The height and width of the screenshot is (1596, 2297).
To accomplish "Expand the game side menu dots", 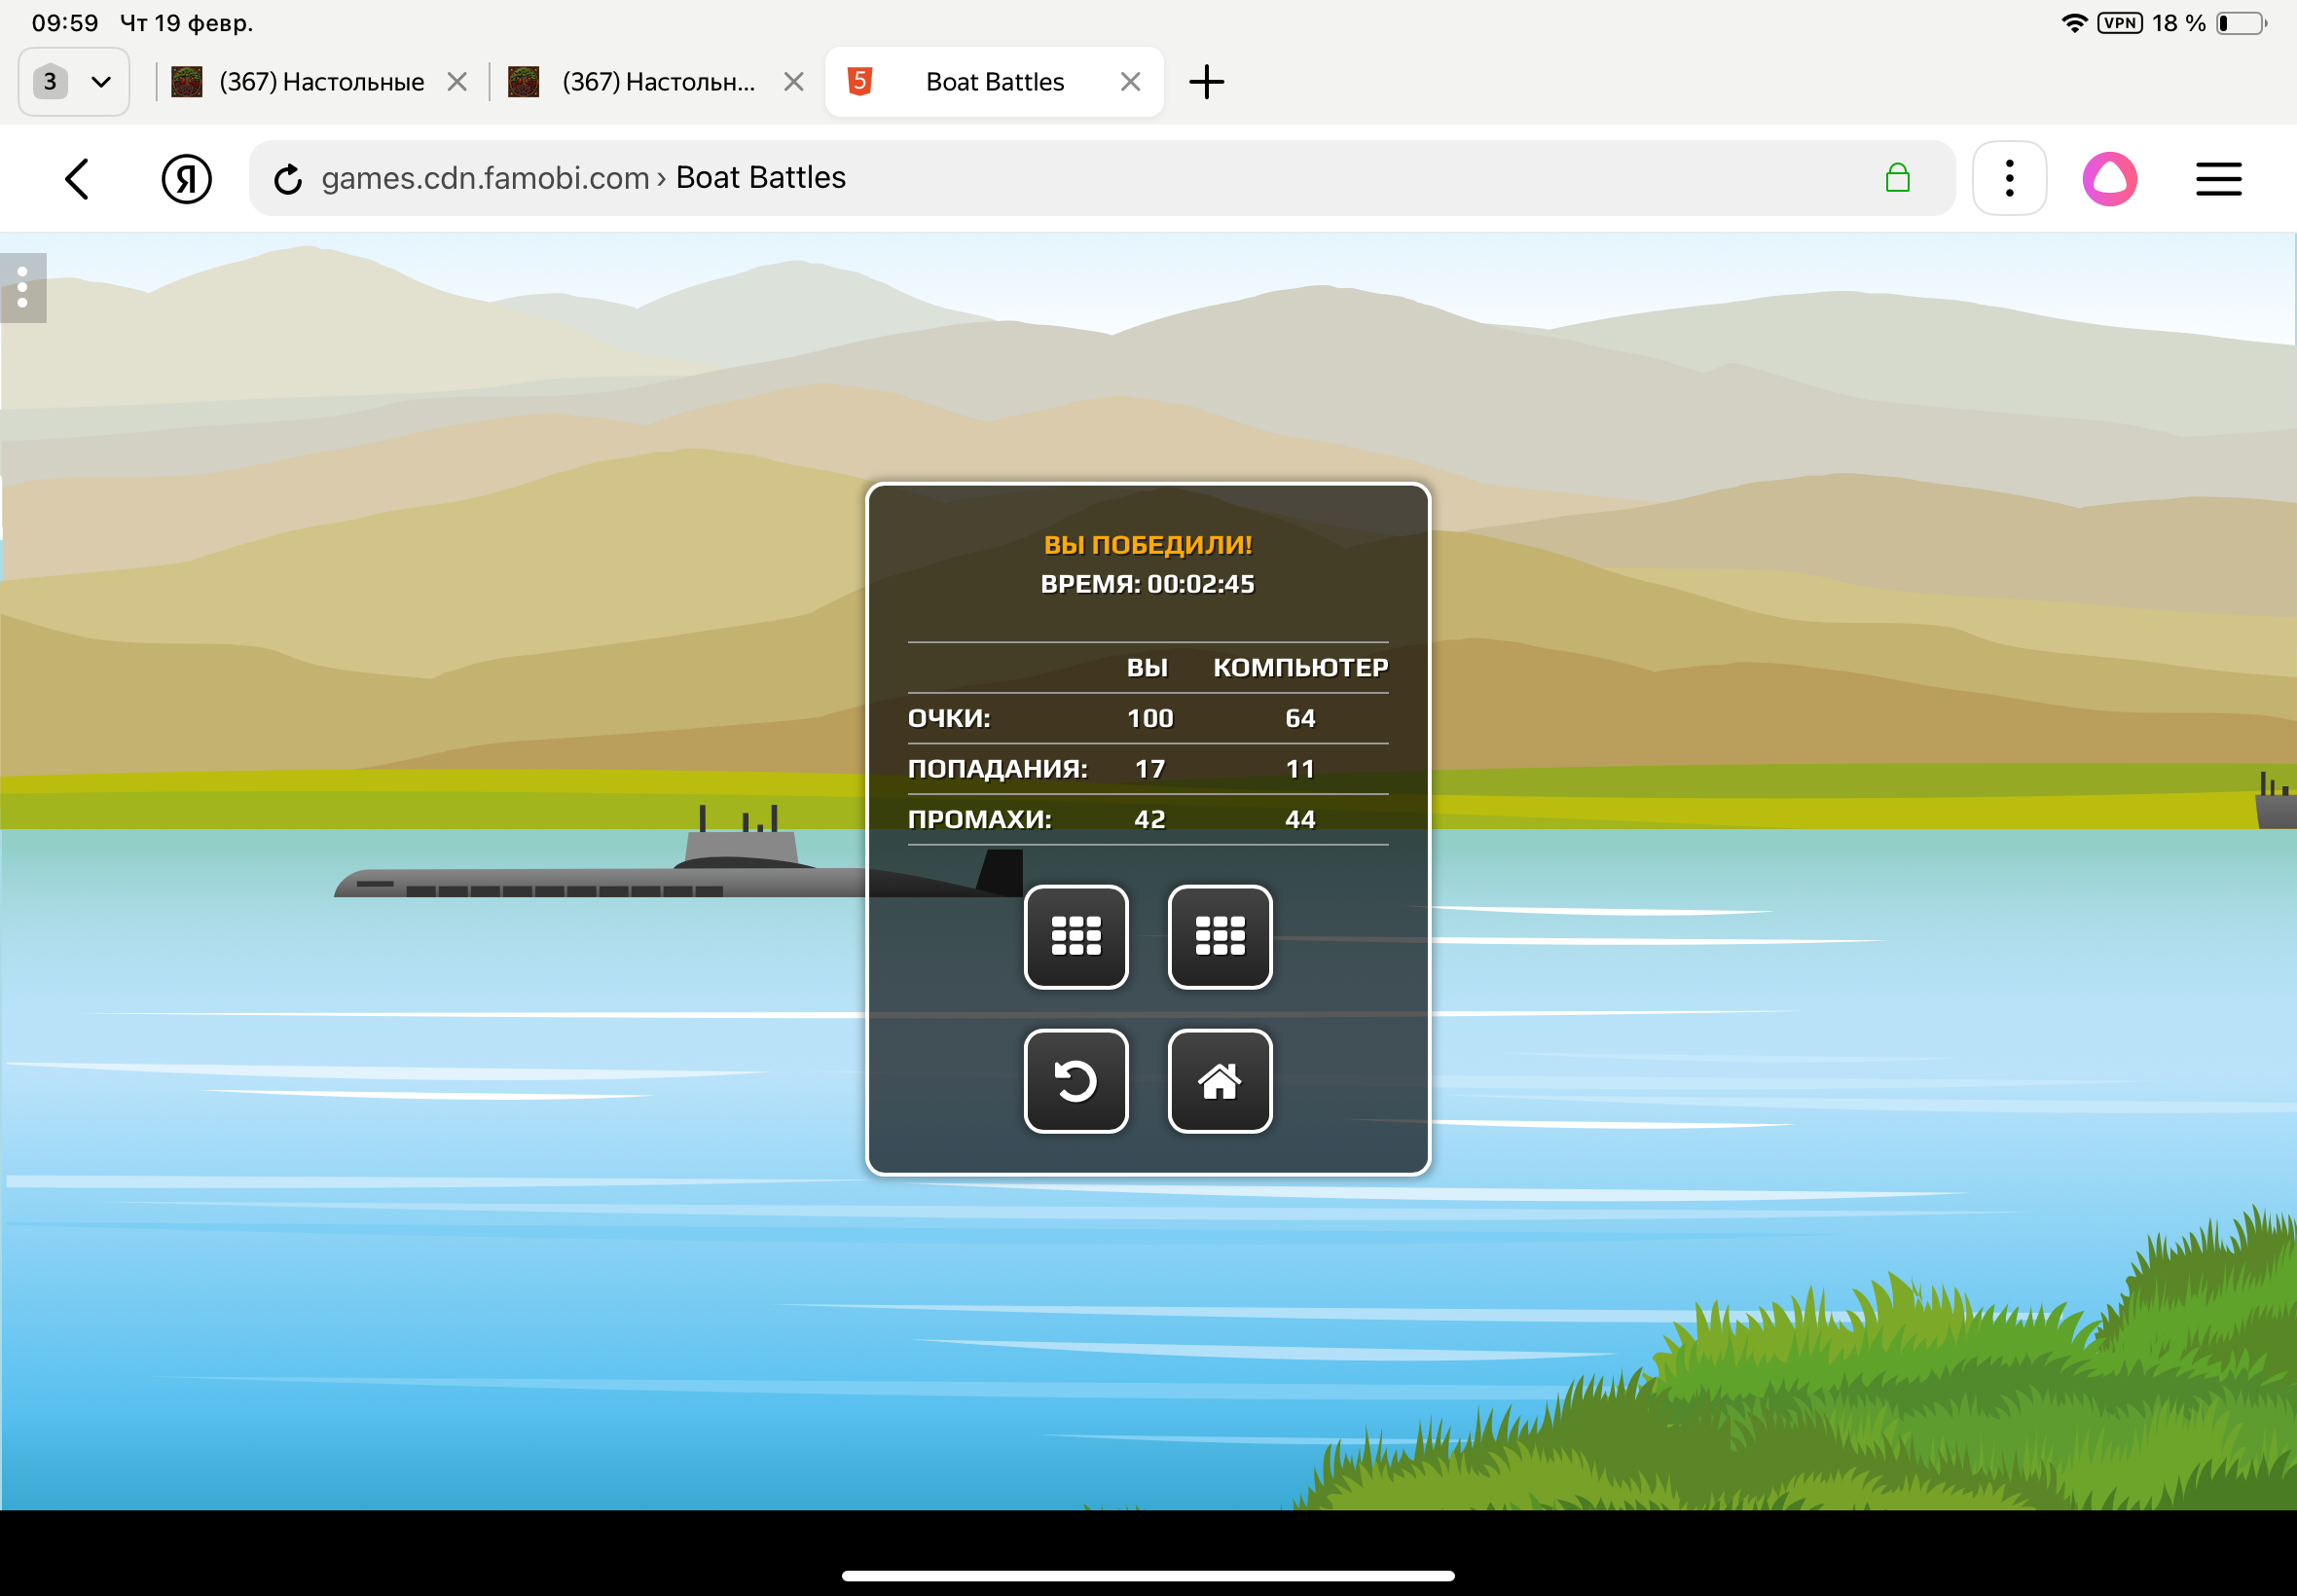I will 23,288.
